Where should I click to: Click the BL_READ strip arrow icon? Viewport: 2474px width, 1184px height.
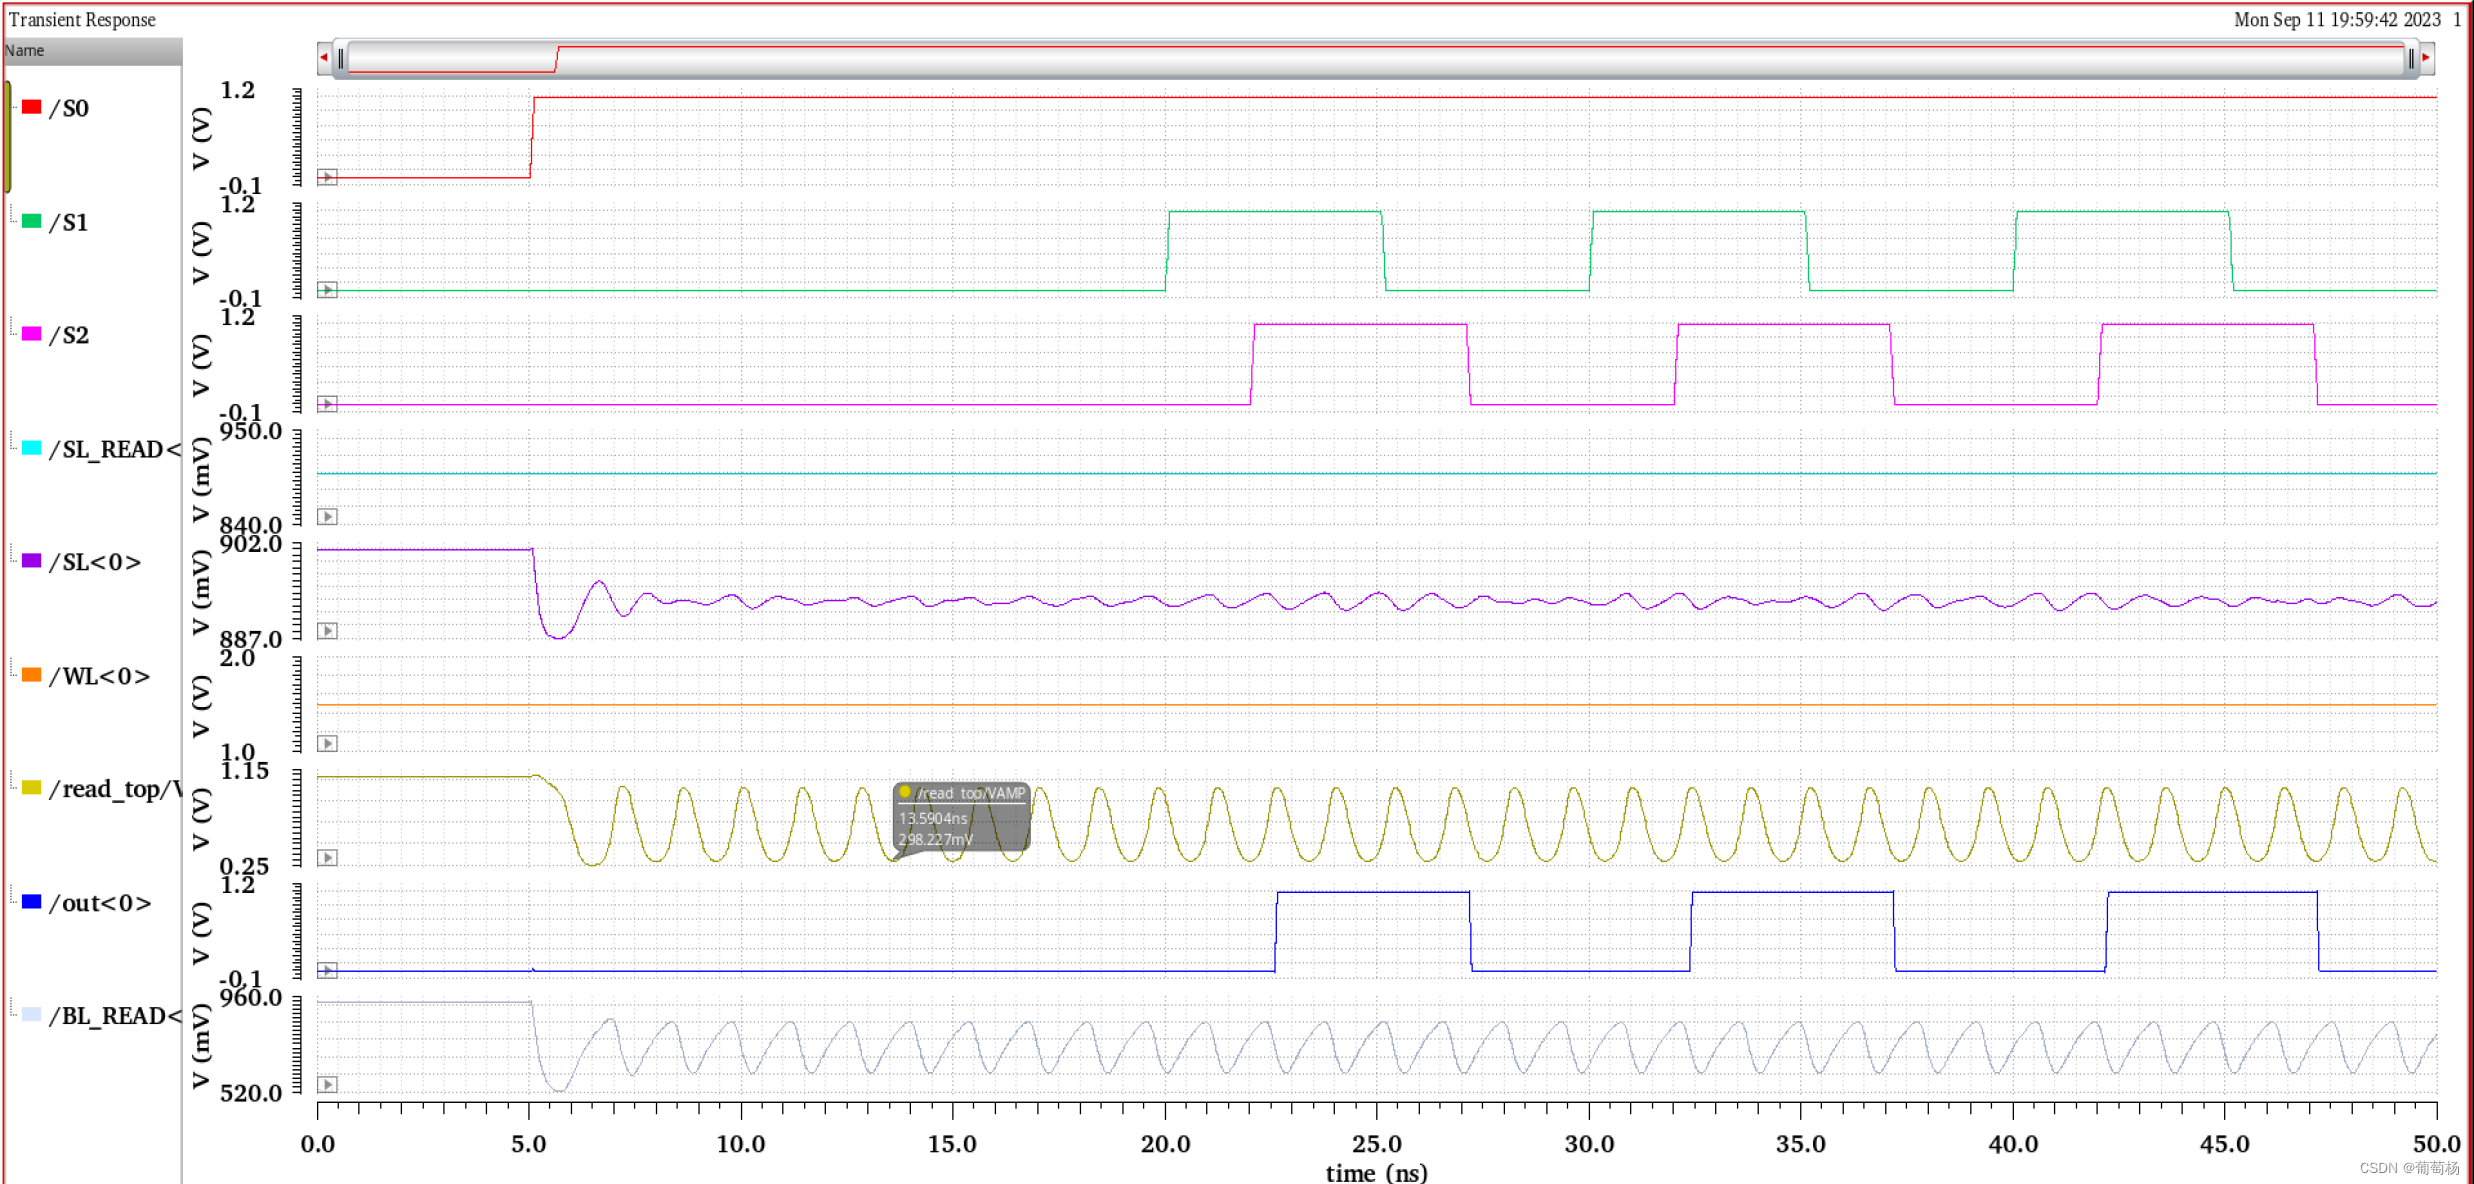pos(327,1085)
